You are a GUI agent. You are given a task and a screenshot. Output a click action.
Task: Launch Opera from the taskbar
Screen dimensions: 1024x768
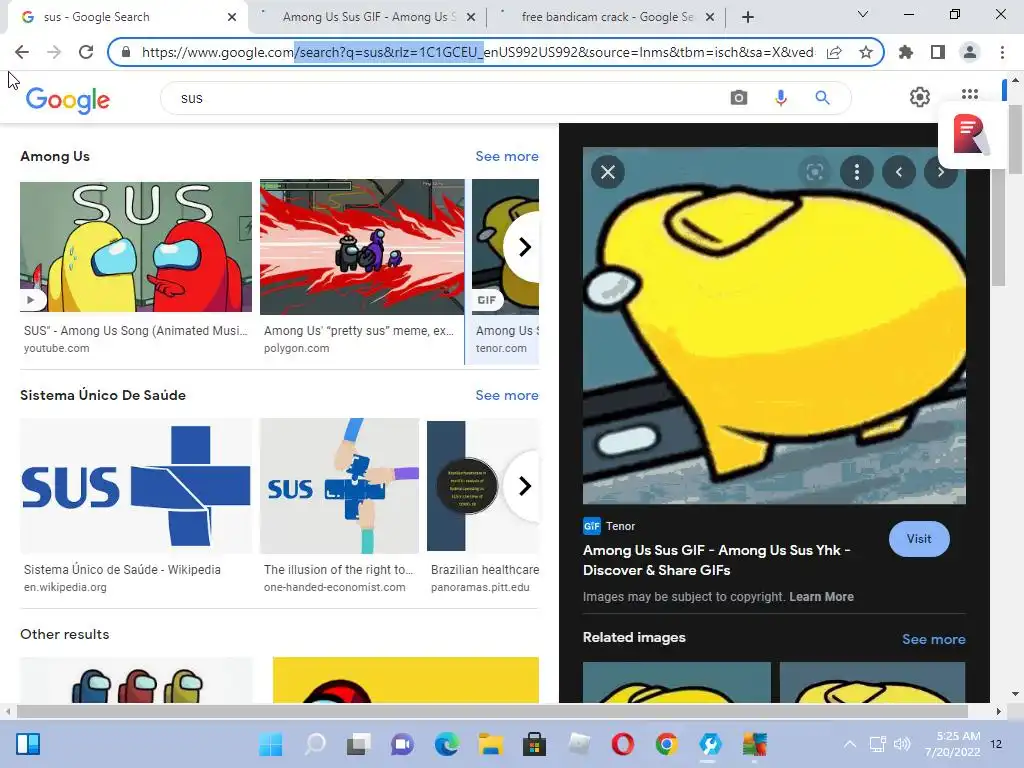point(623,744)
